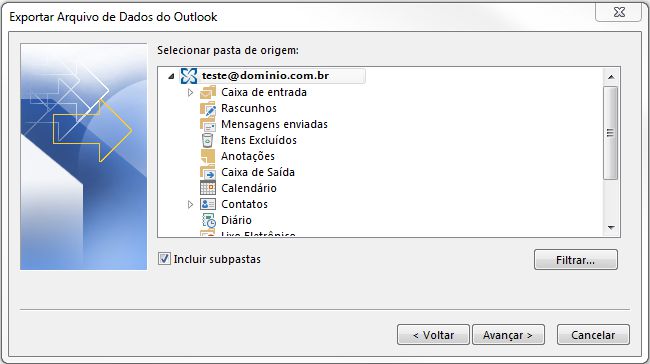Click the Mensagens enviadas folder icon

tap(208, 124)
